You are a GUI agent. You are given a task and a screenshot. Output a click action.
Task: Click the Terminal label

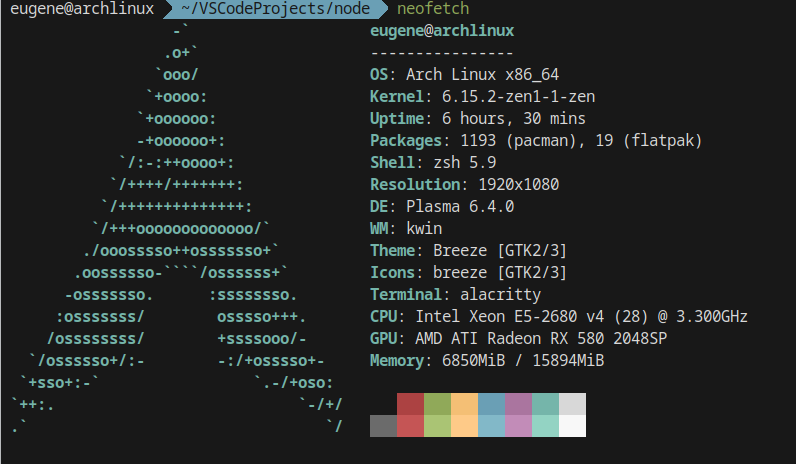[x=406, y=294]
